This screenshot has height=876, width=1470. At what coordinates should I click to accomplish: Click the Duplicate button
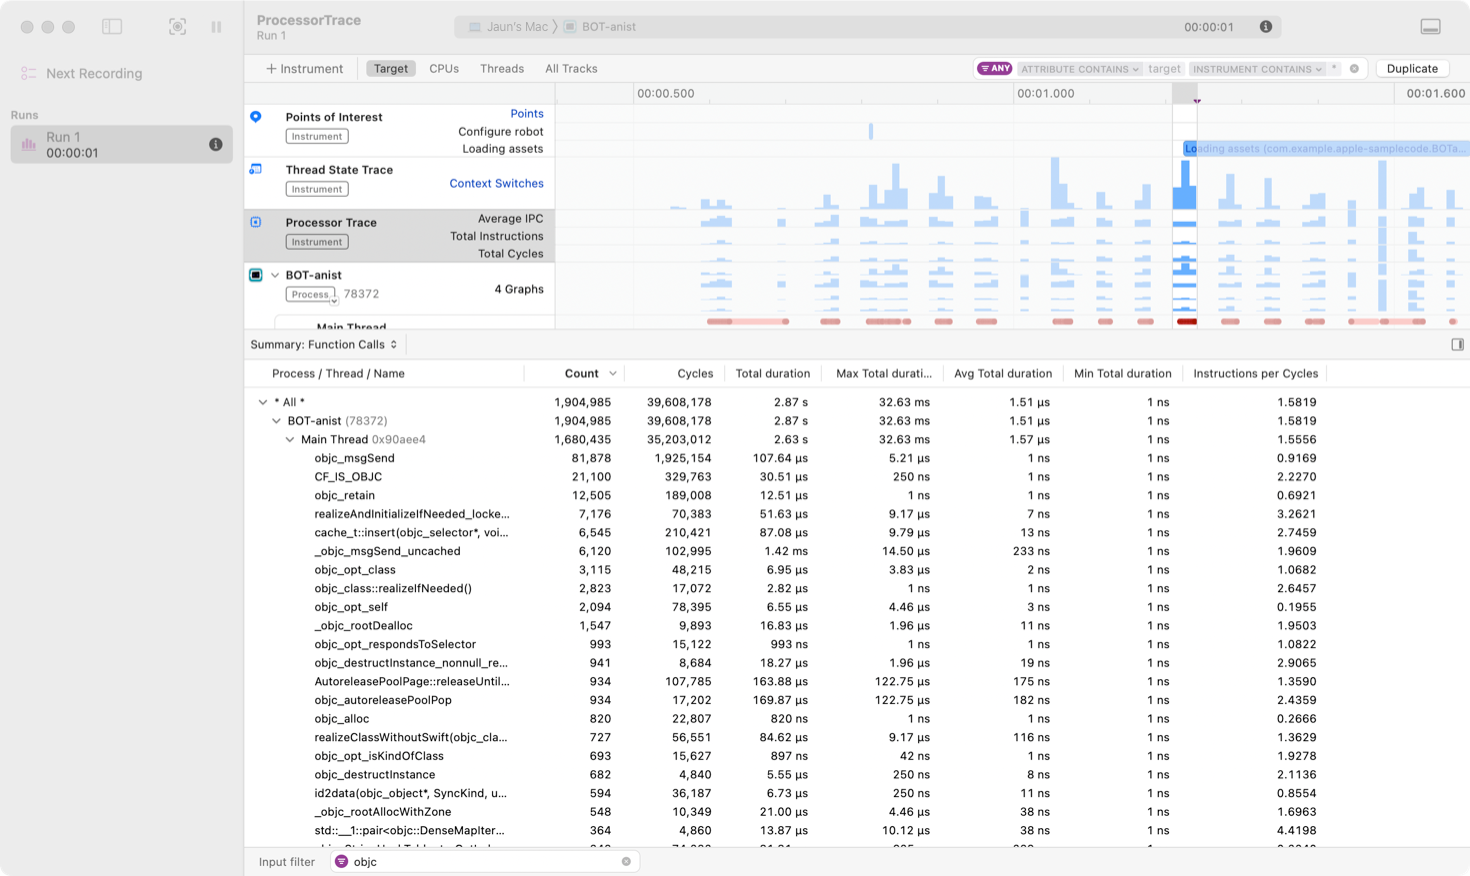tap(1412, 68)
